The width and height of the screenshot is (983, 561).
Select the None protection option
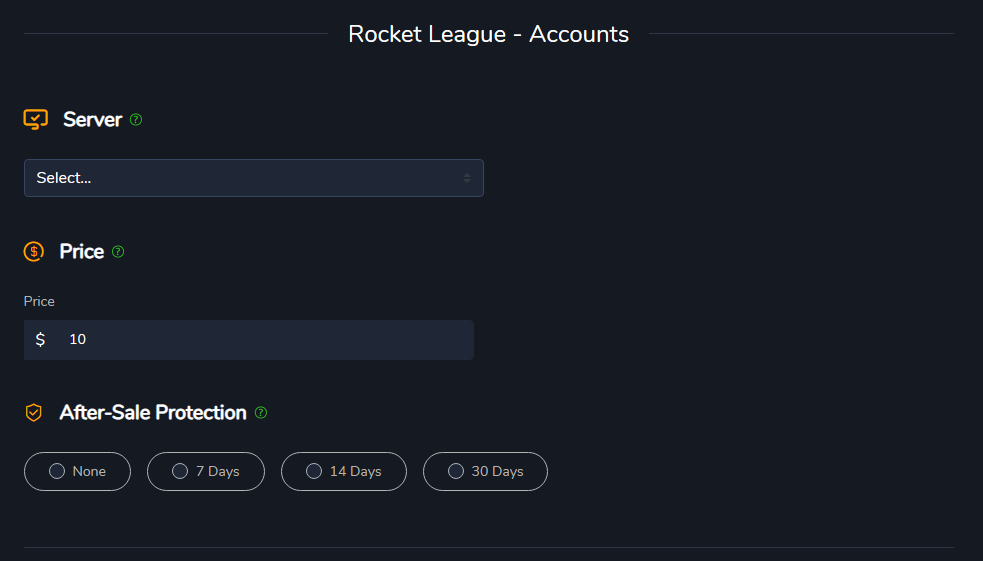(x=77, y=472)
